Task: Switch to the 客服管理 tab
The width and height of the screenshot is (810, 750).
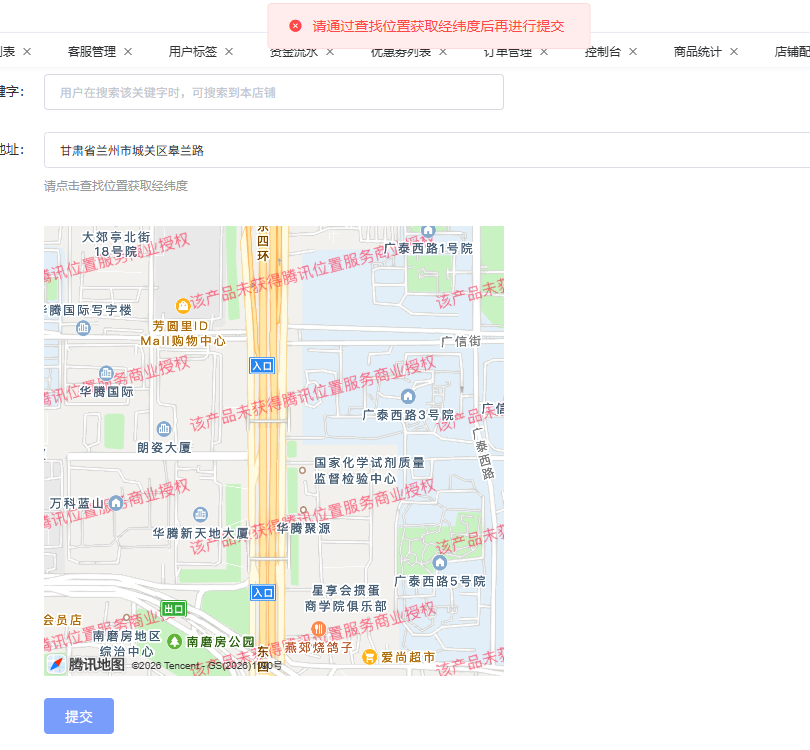Action: [x=92, y=52]
